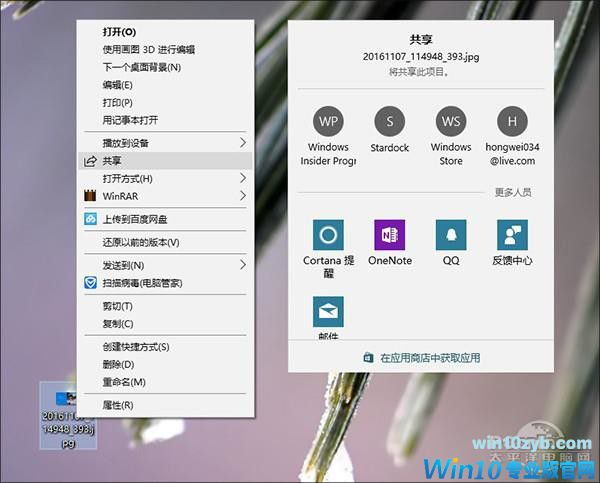Choose 重命名(M) in context menu
600x483 pixels.
(x=165, y=382)
